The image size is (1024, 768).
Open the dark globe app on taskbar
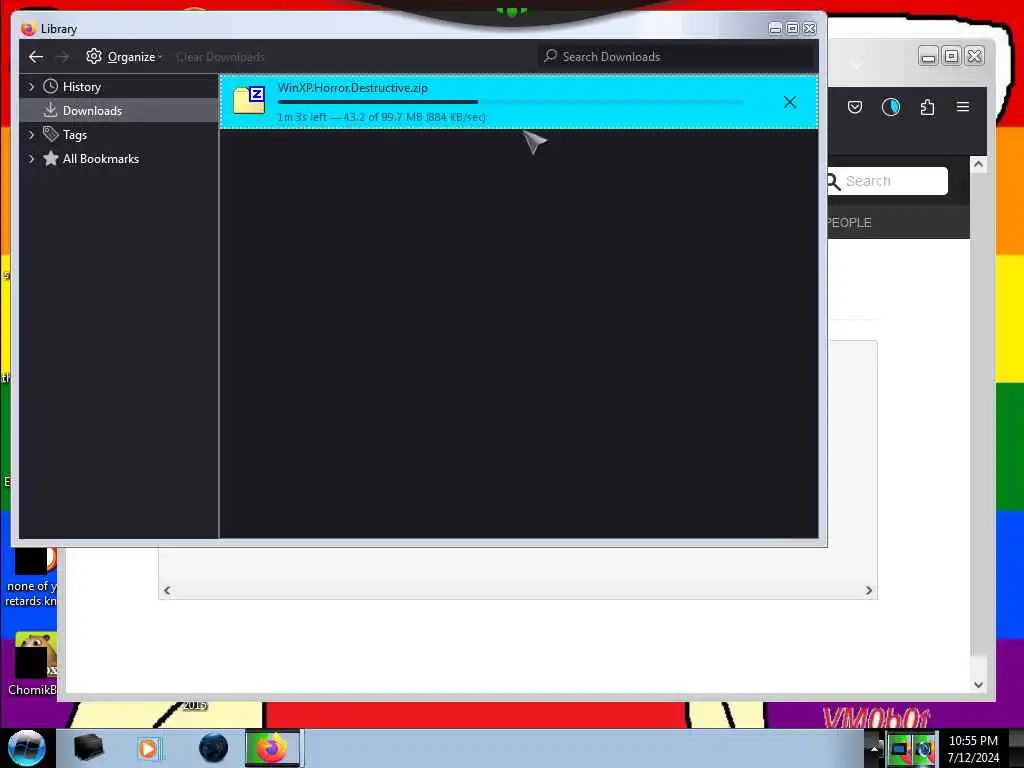pyautogui.click(x=213, y=748)
